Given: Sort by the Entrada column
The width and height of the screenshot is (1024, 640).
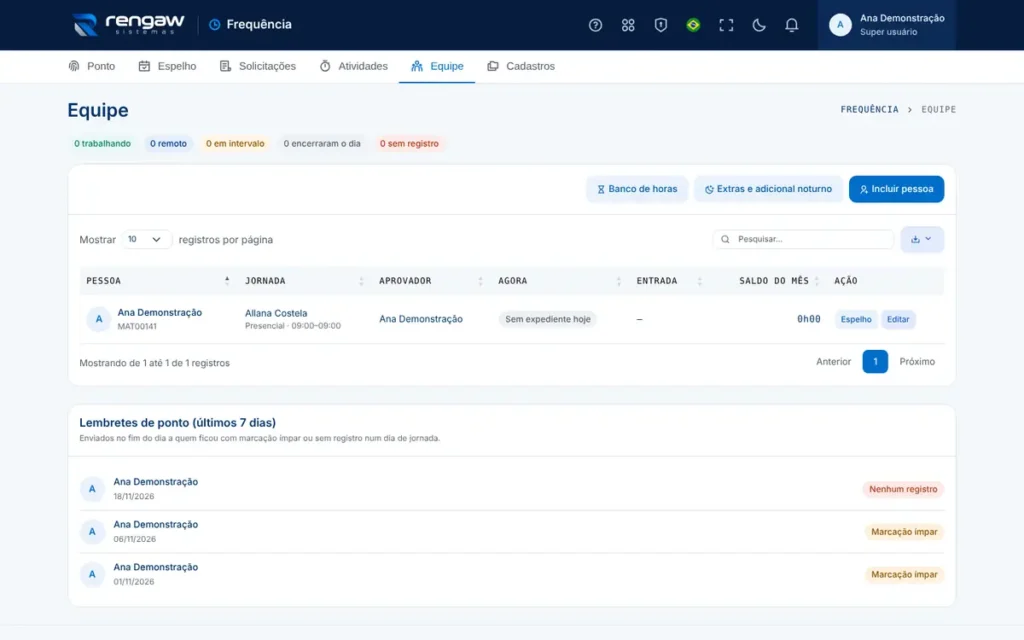Looking at the screenshot, I should (669, 281).
